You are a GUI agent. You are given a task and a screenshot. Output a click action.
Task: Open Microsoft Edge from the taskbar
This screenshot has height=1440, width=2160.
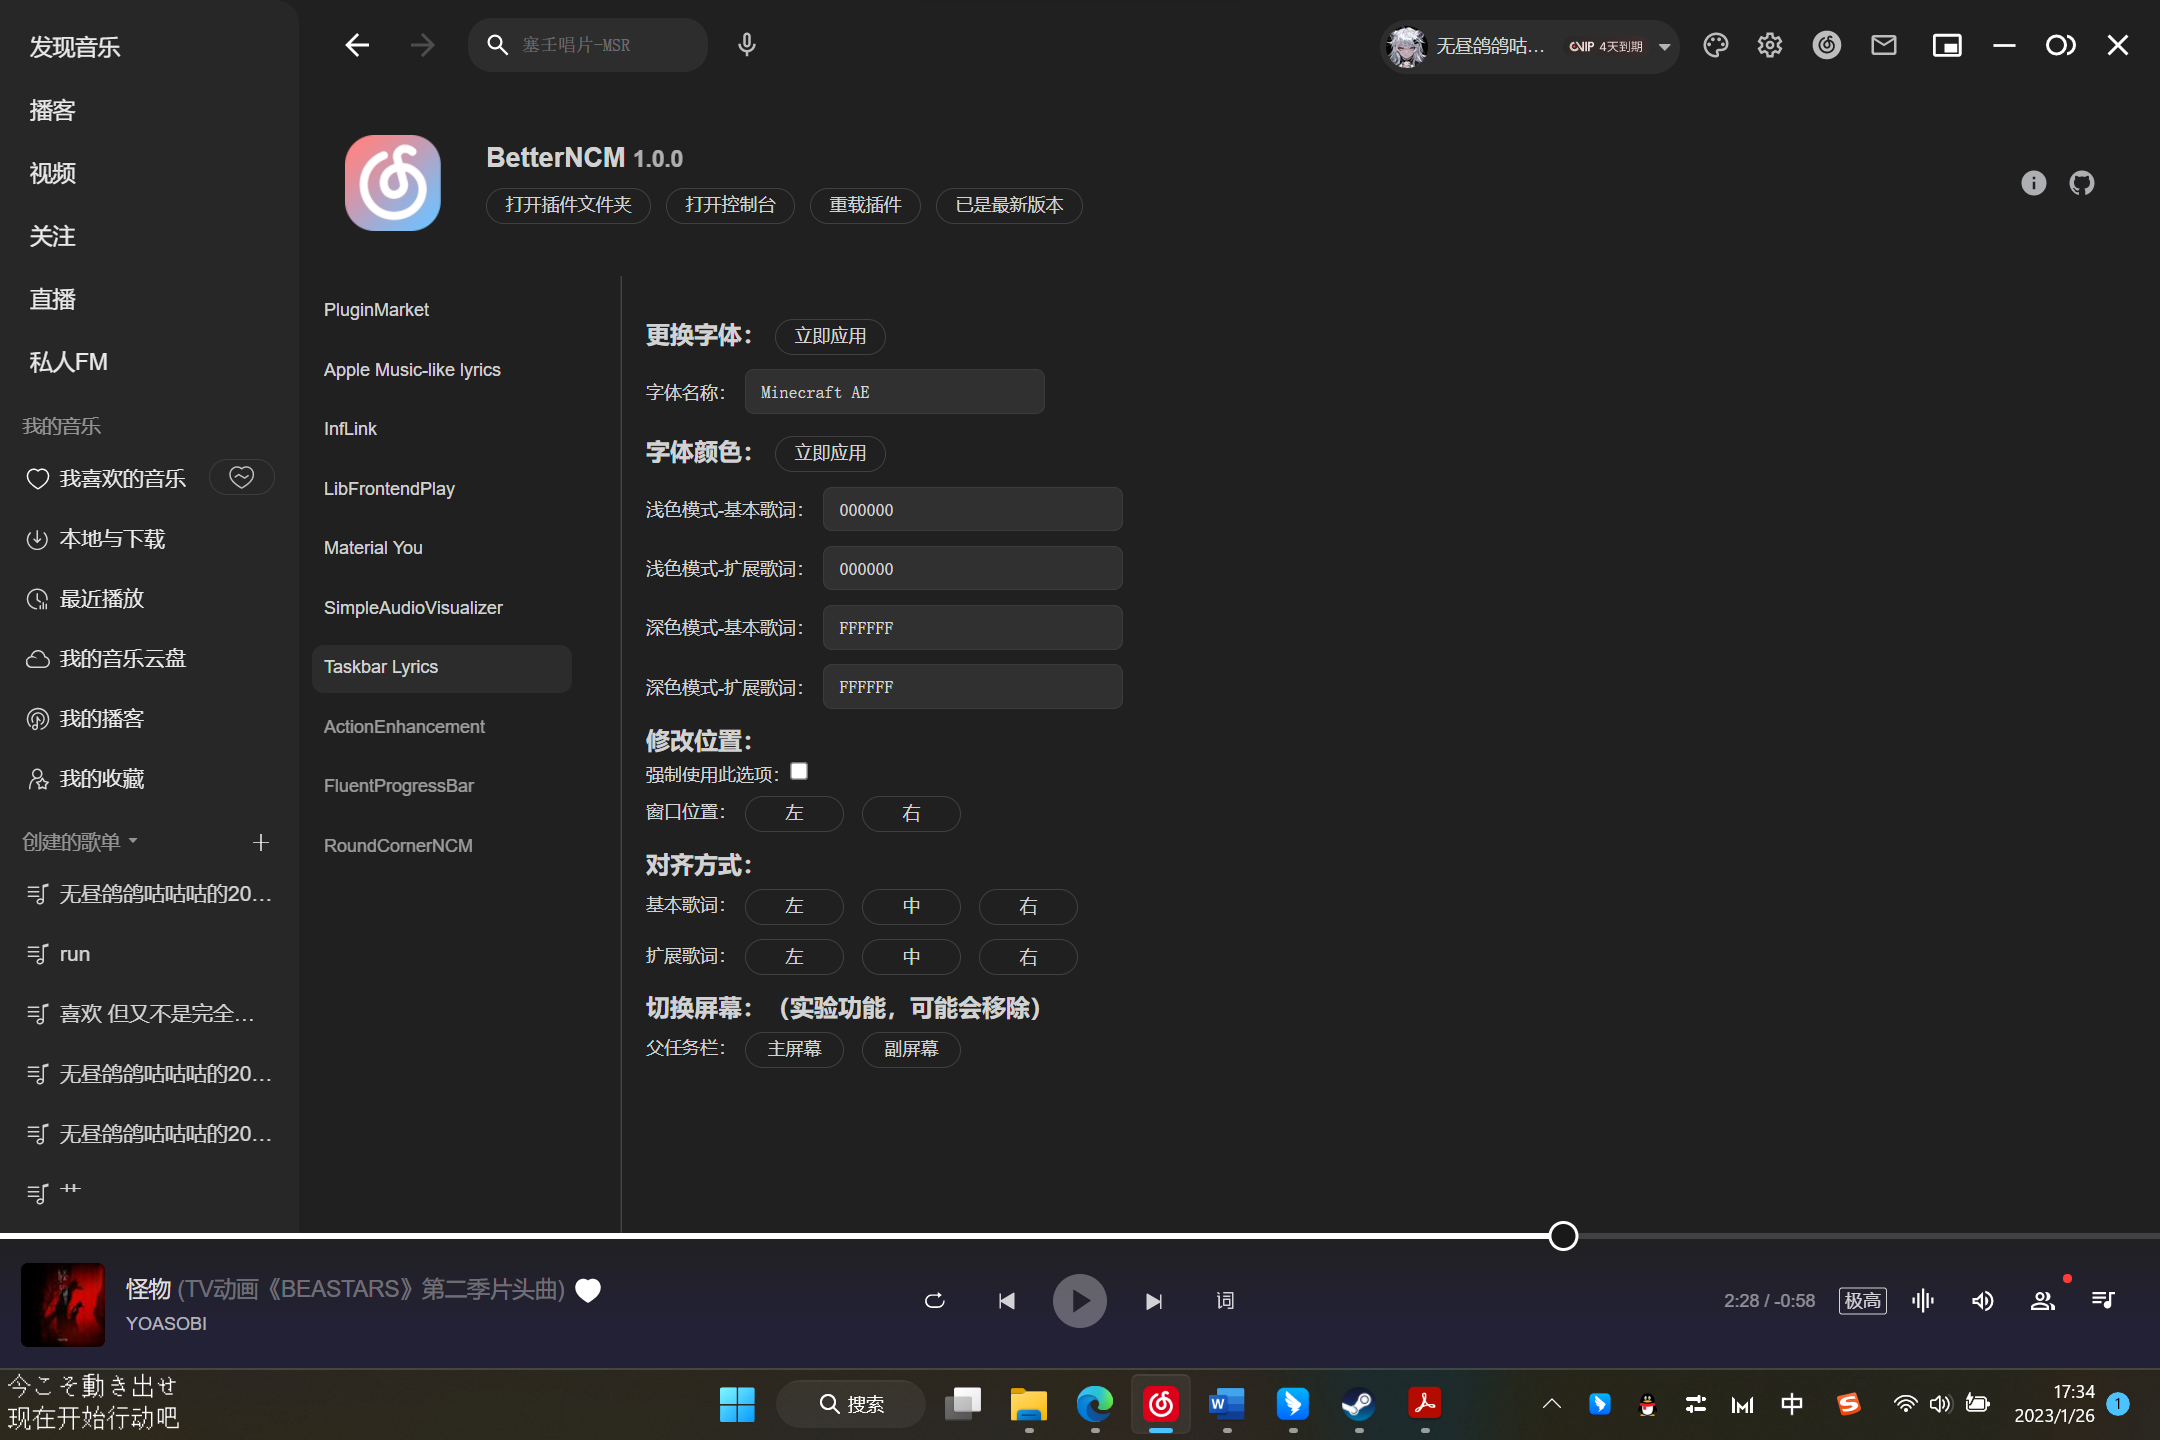point(1095,1404)
